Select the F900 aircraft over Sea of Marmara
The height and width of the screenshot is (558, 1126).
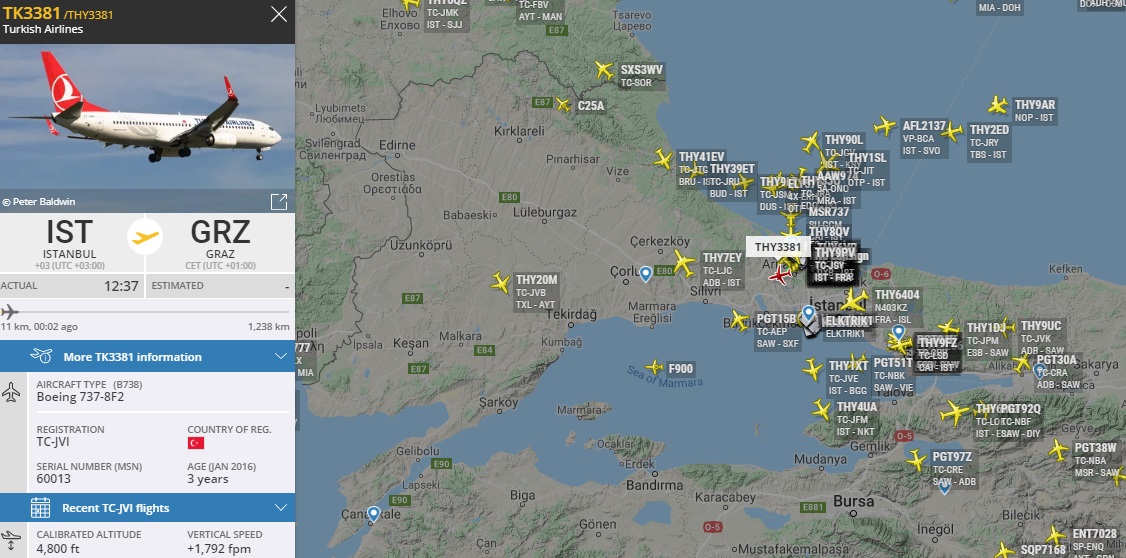654,368
